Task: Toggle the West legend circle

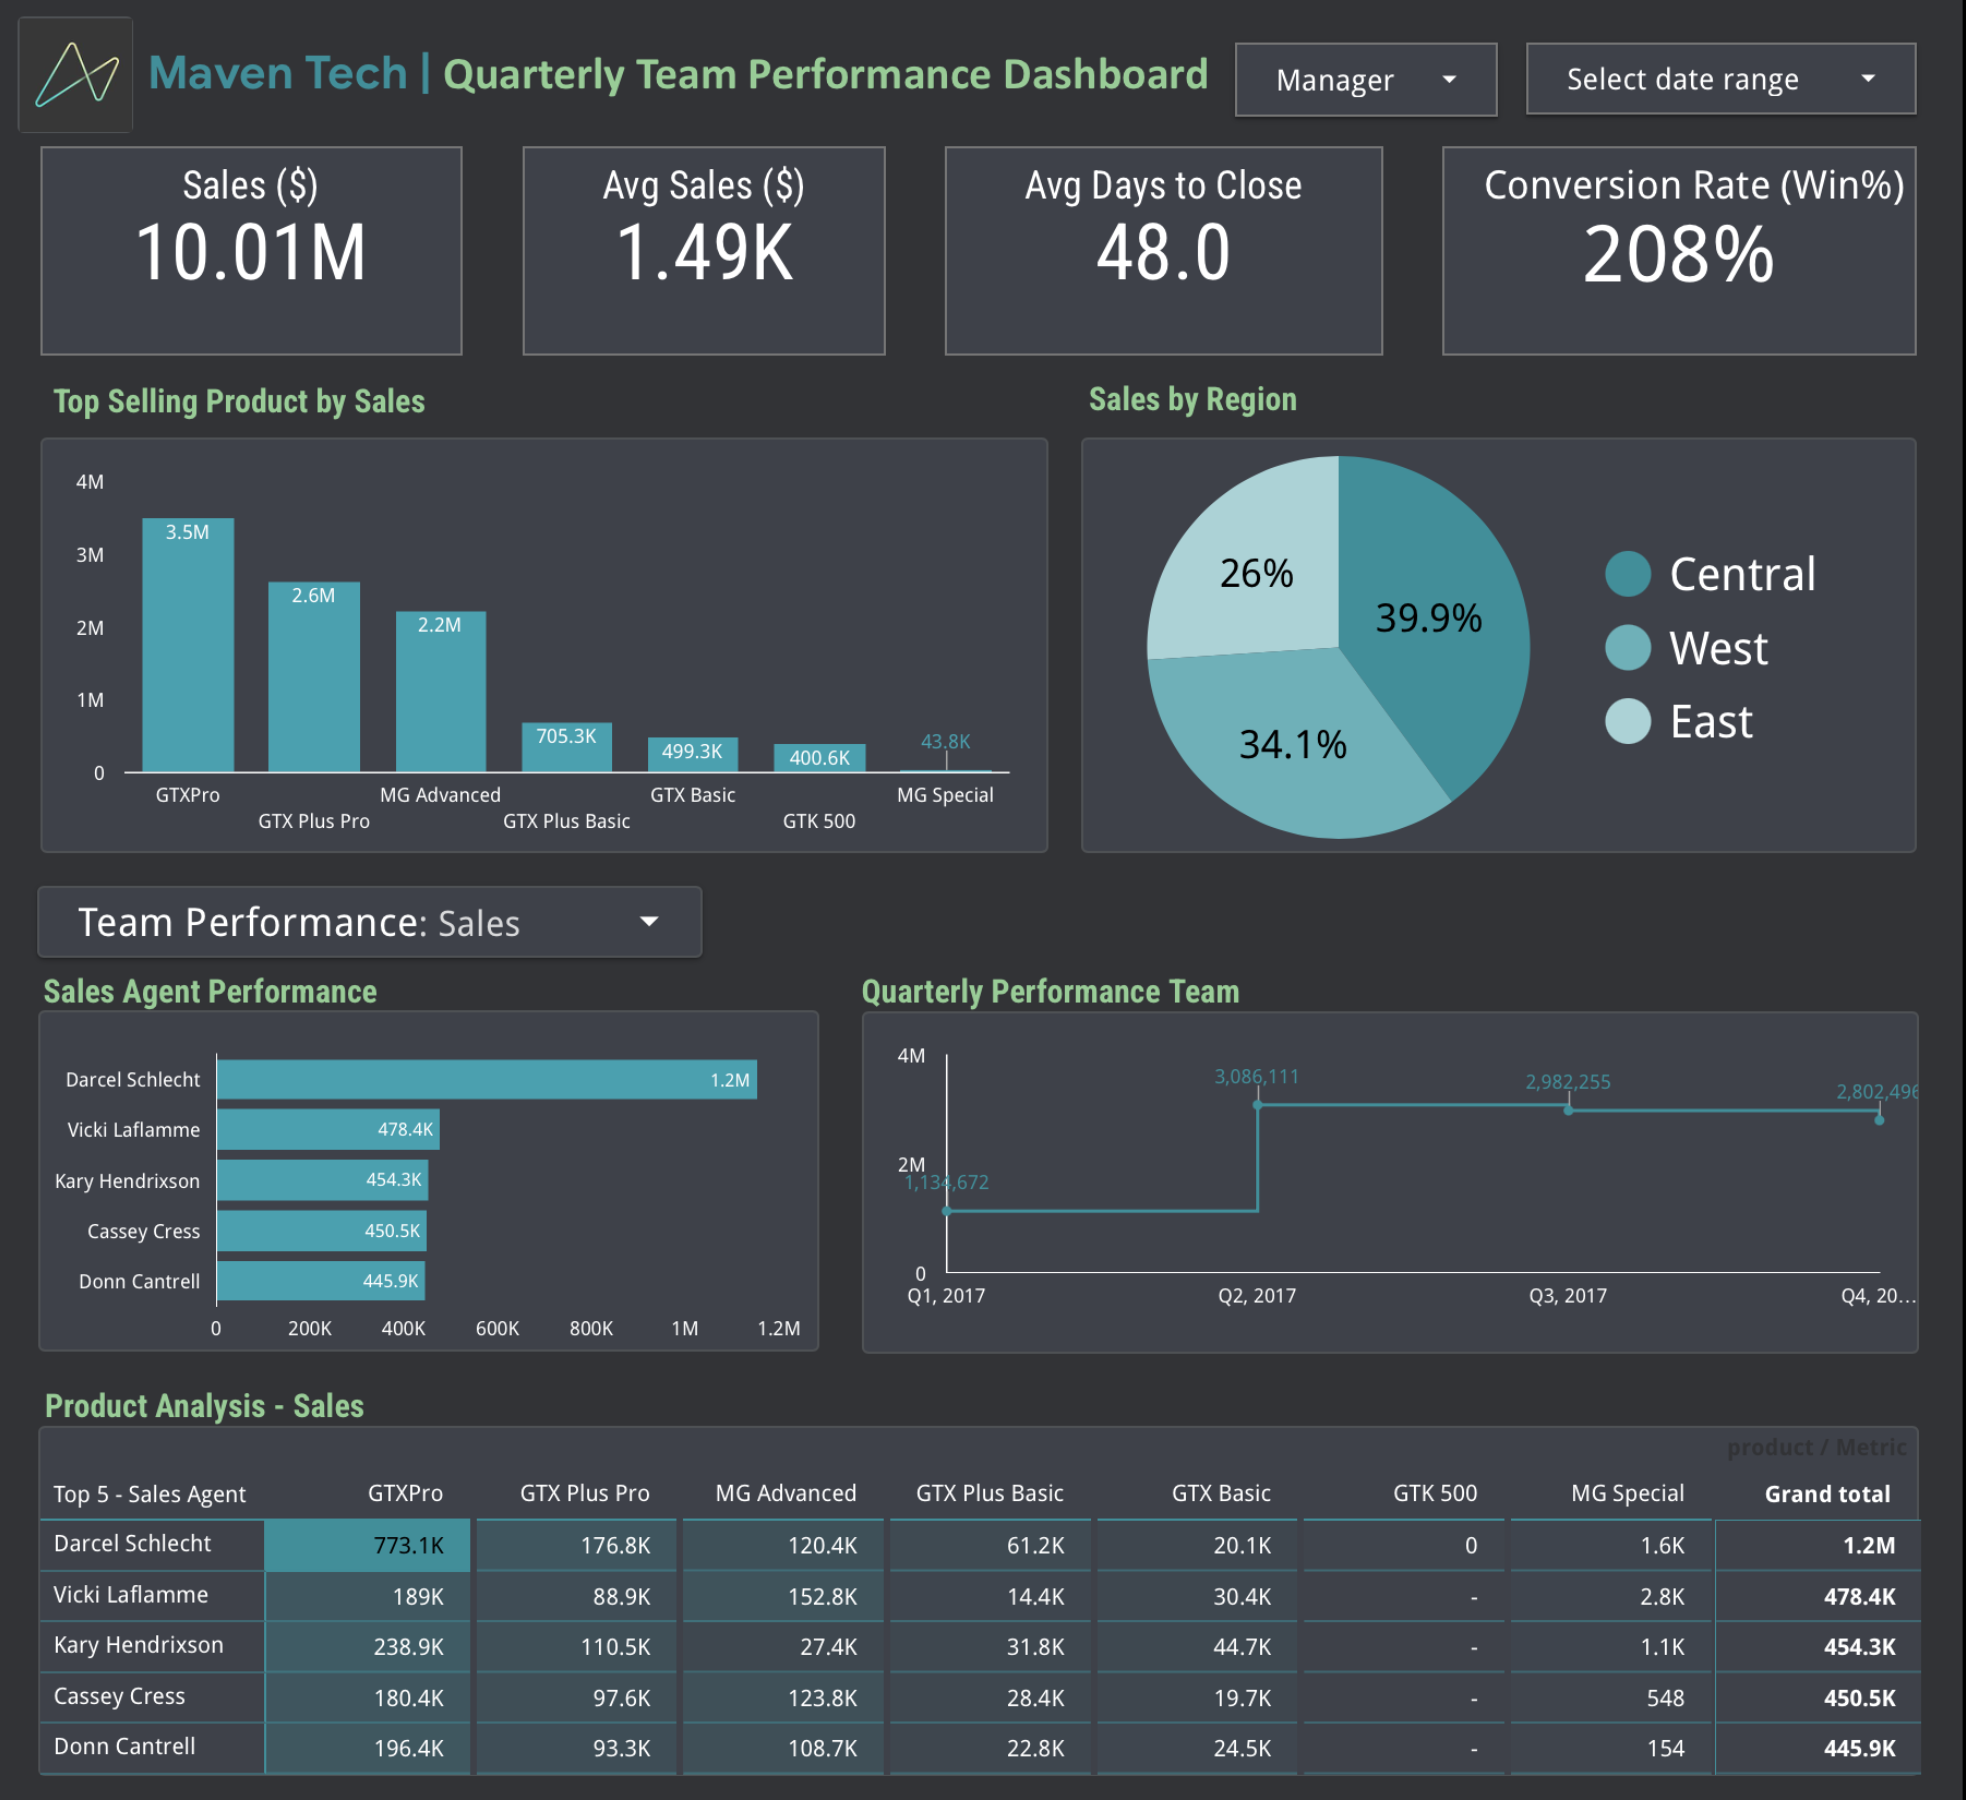Action: tap(1627, 648)
